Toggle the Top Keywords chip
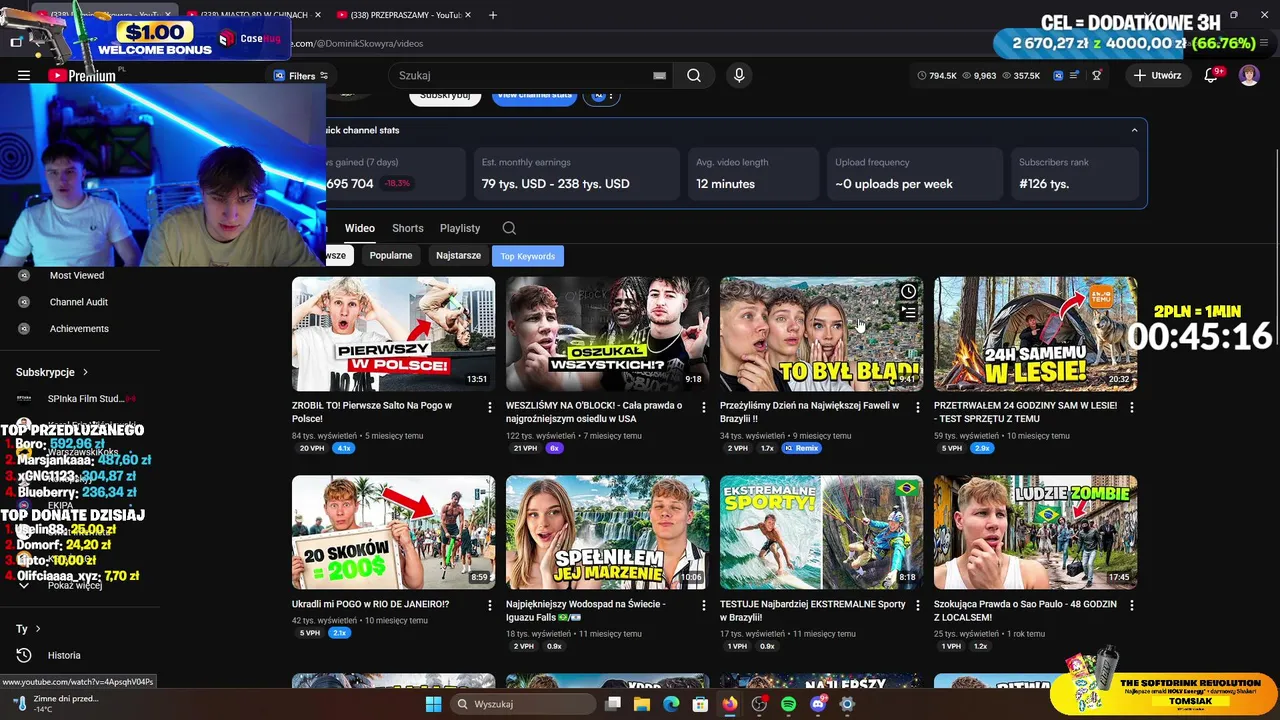 coord(528,256)
